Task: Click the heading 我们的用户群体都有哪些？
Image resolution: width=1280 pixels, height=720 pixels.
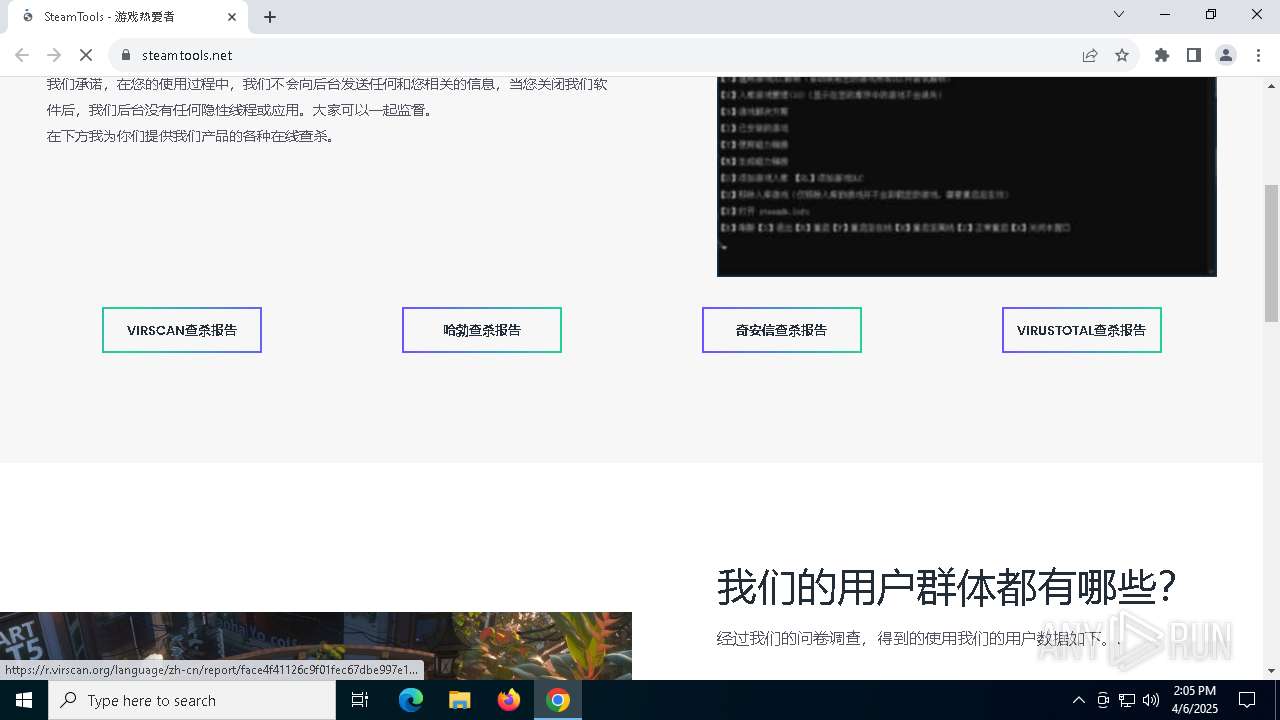Action: 947,587
